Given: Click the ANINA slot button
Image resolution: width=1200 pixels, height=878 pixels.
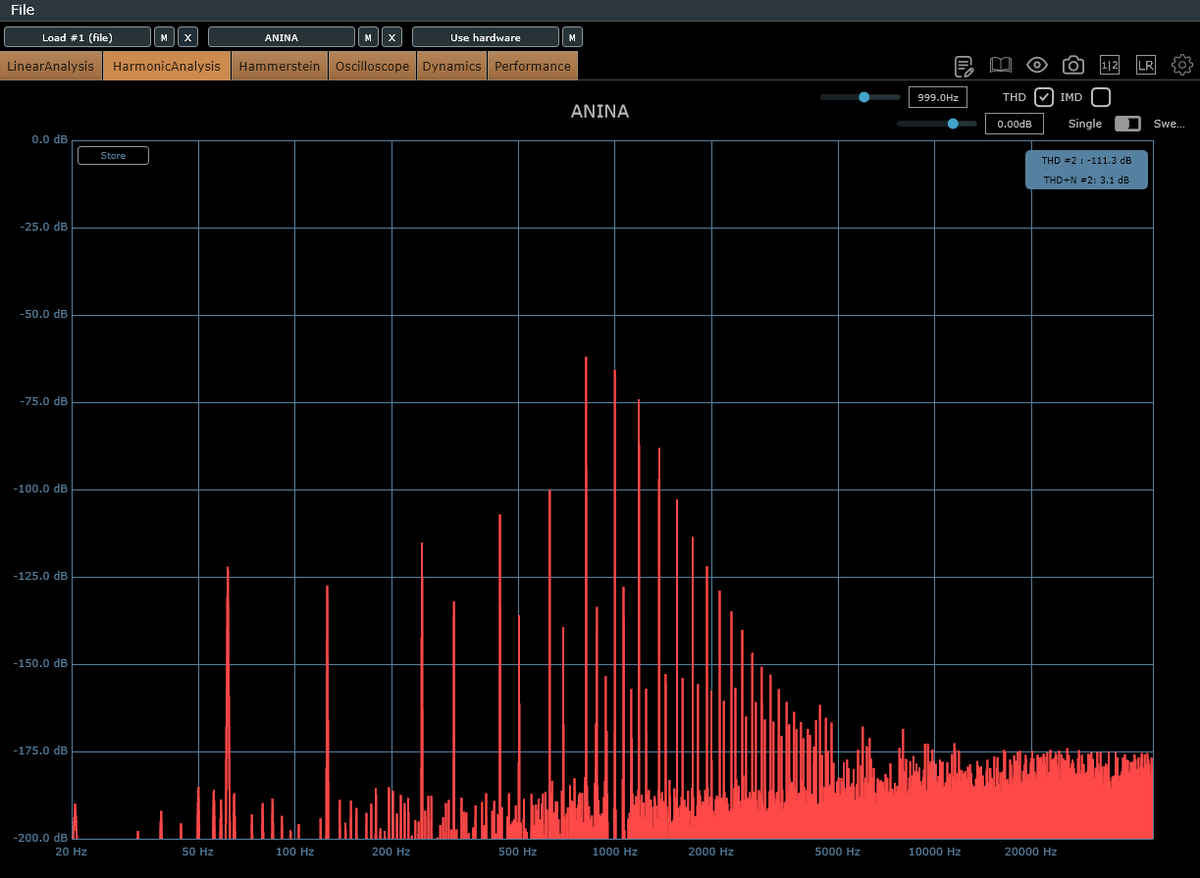Looking at the screenshot, I should (x=282, y=37).
